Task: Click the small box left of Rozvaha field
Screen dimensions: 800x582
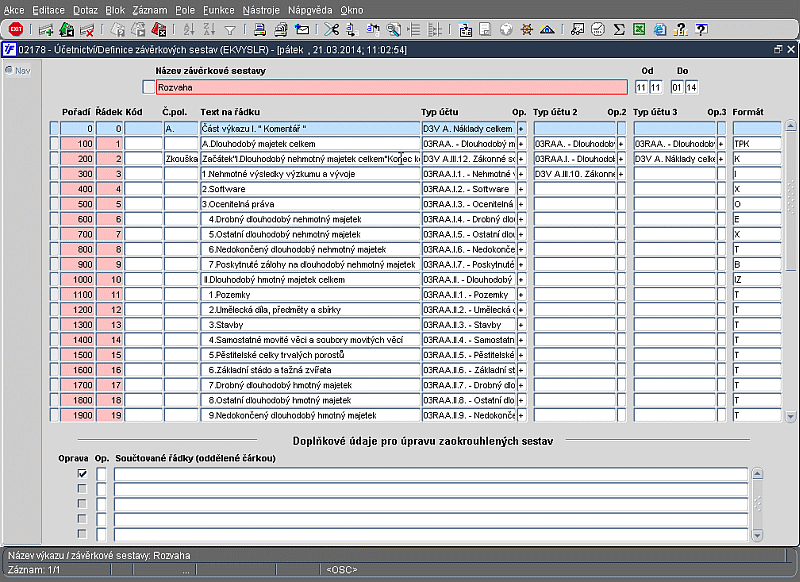Action: coord(148,87)
